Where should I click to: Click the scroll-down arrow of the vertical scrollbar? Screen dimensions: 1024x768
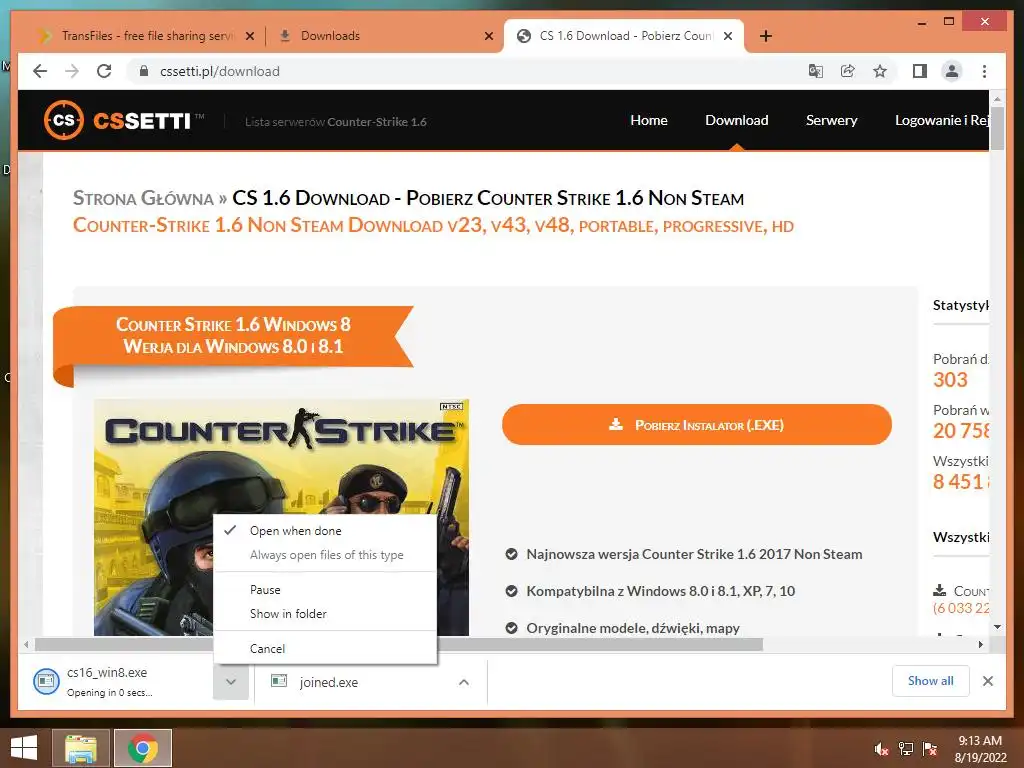pos(997,627)
